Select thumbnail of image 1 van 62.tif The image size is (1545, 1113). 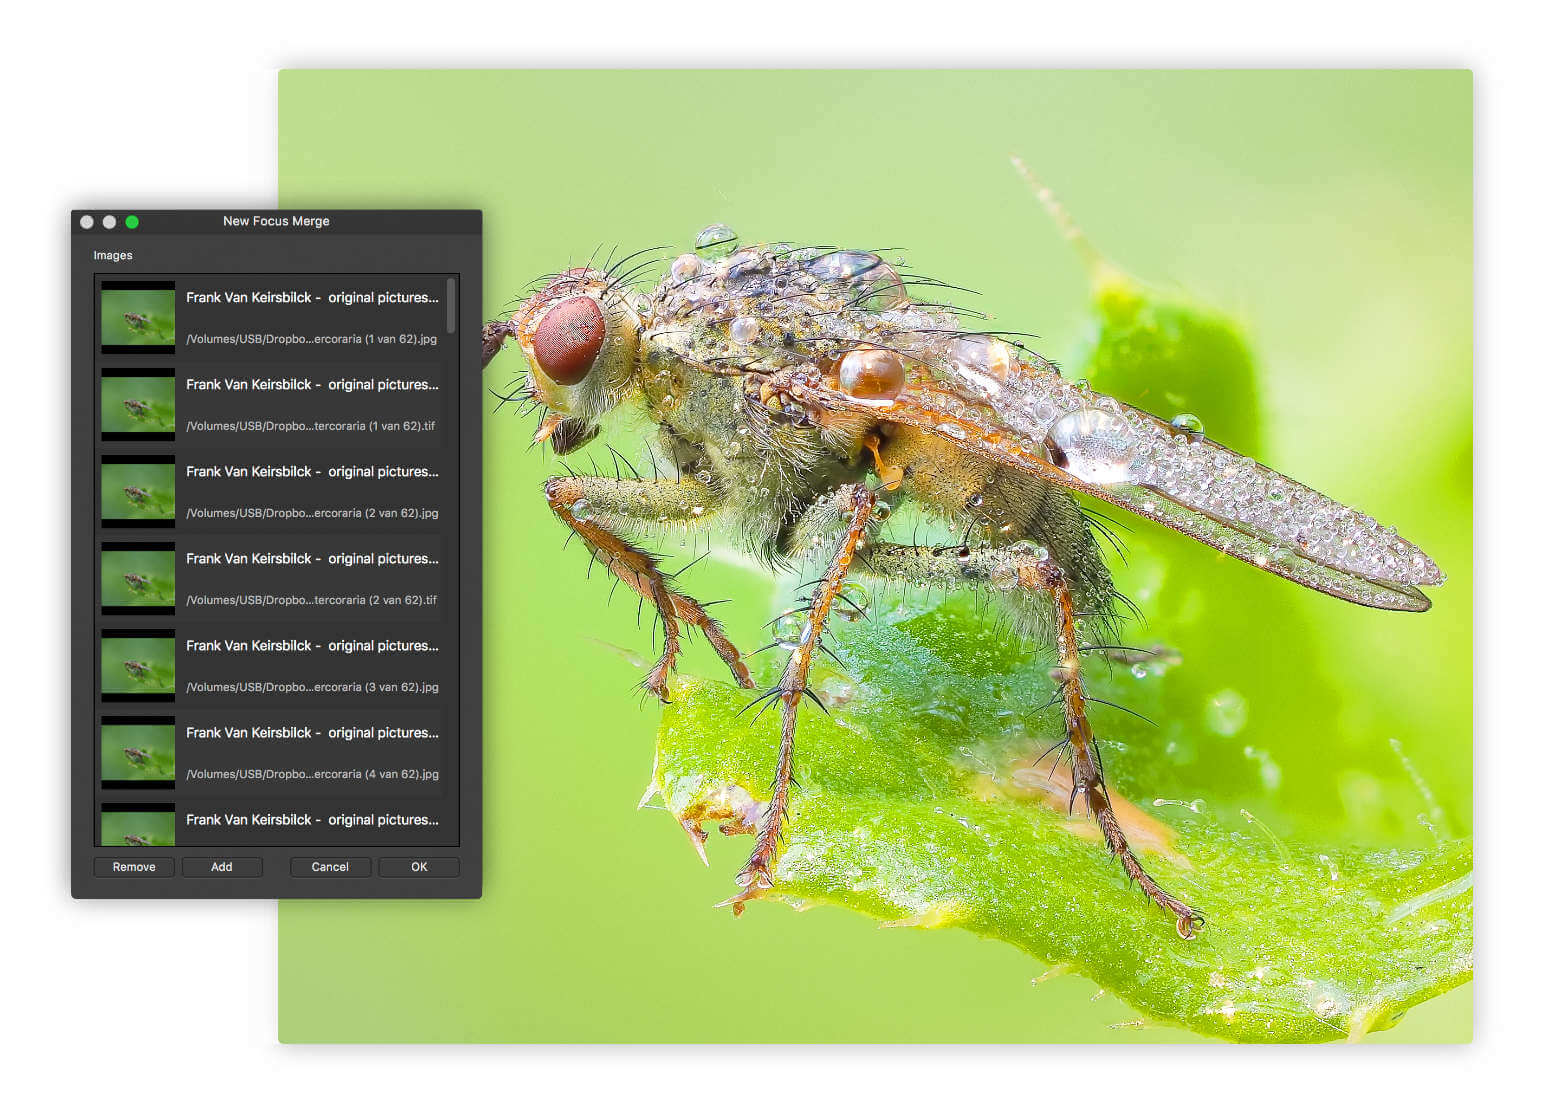point(138,404)
